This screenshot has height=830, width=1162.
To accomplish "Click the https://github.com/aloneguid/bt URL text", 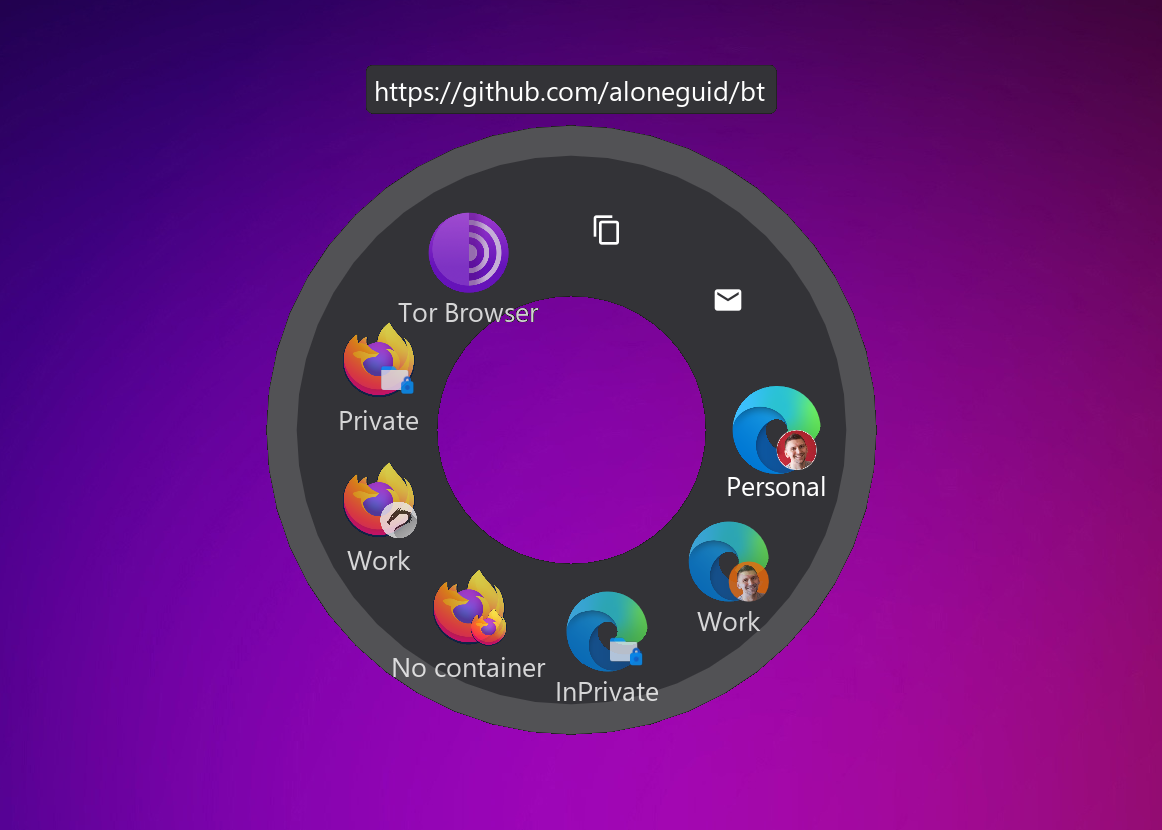I will (x=570, y=91).
